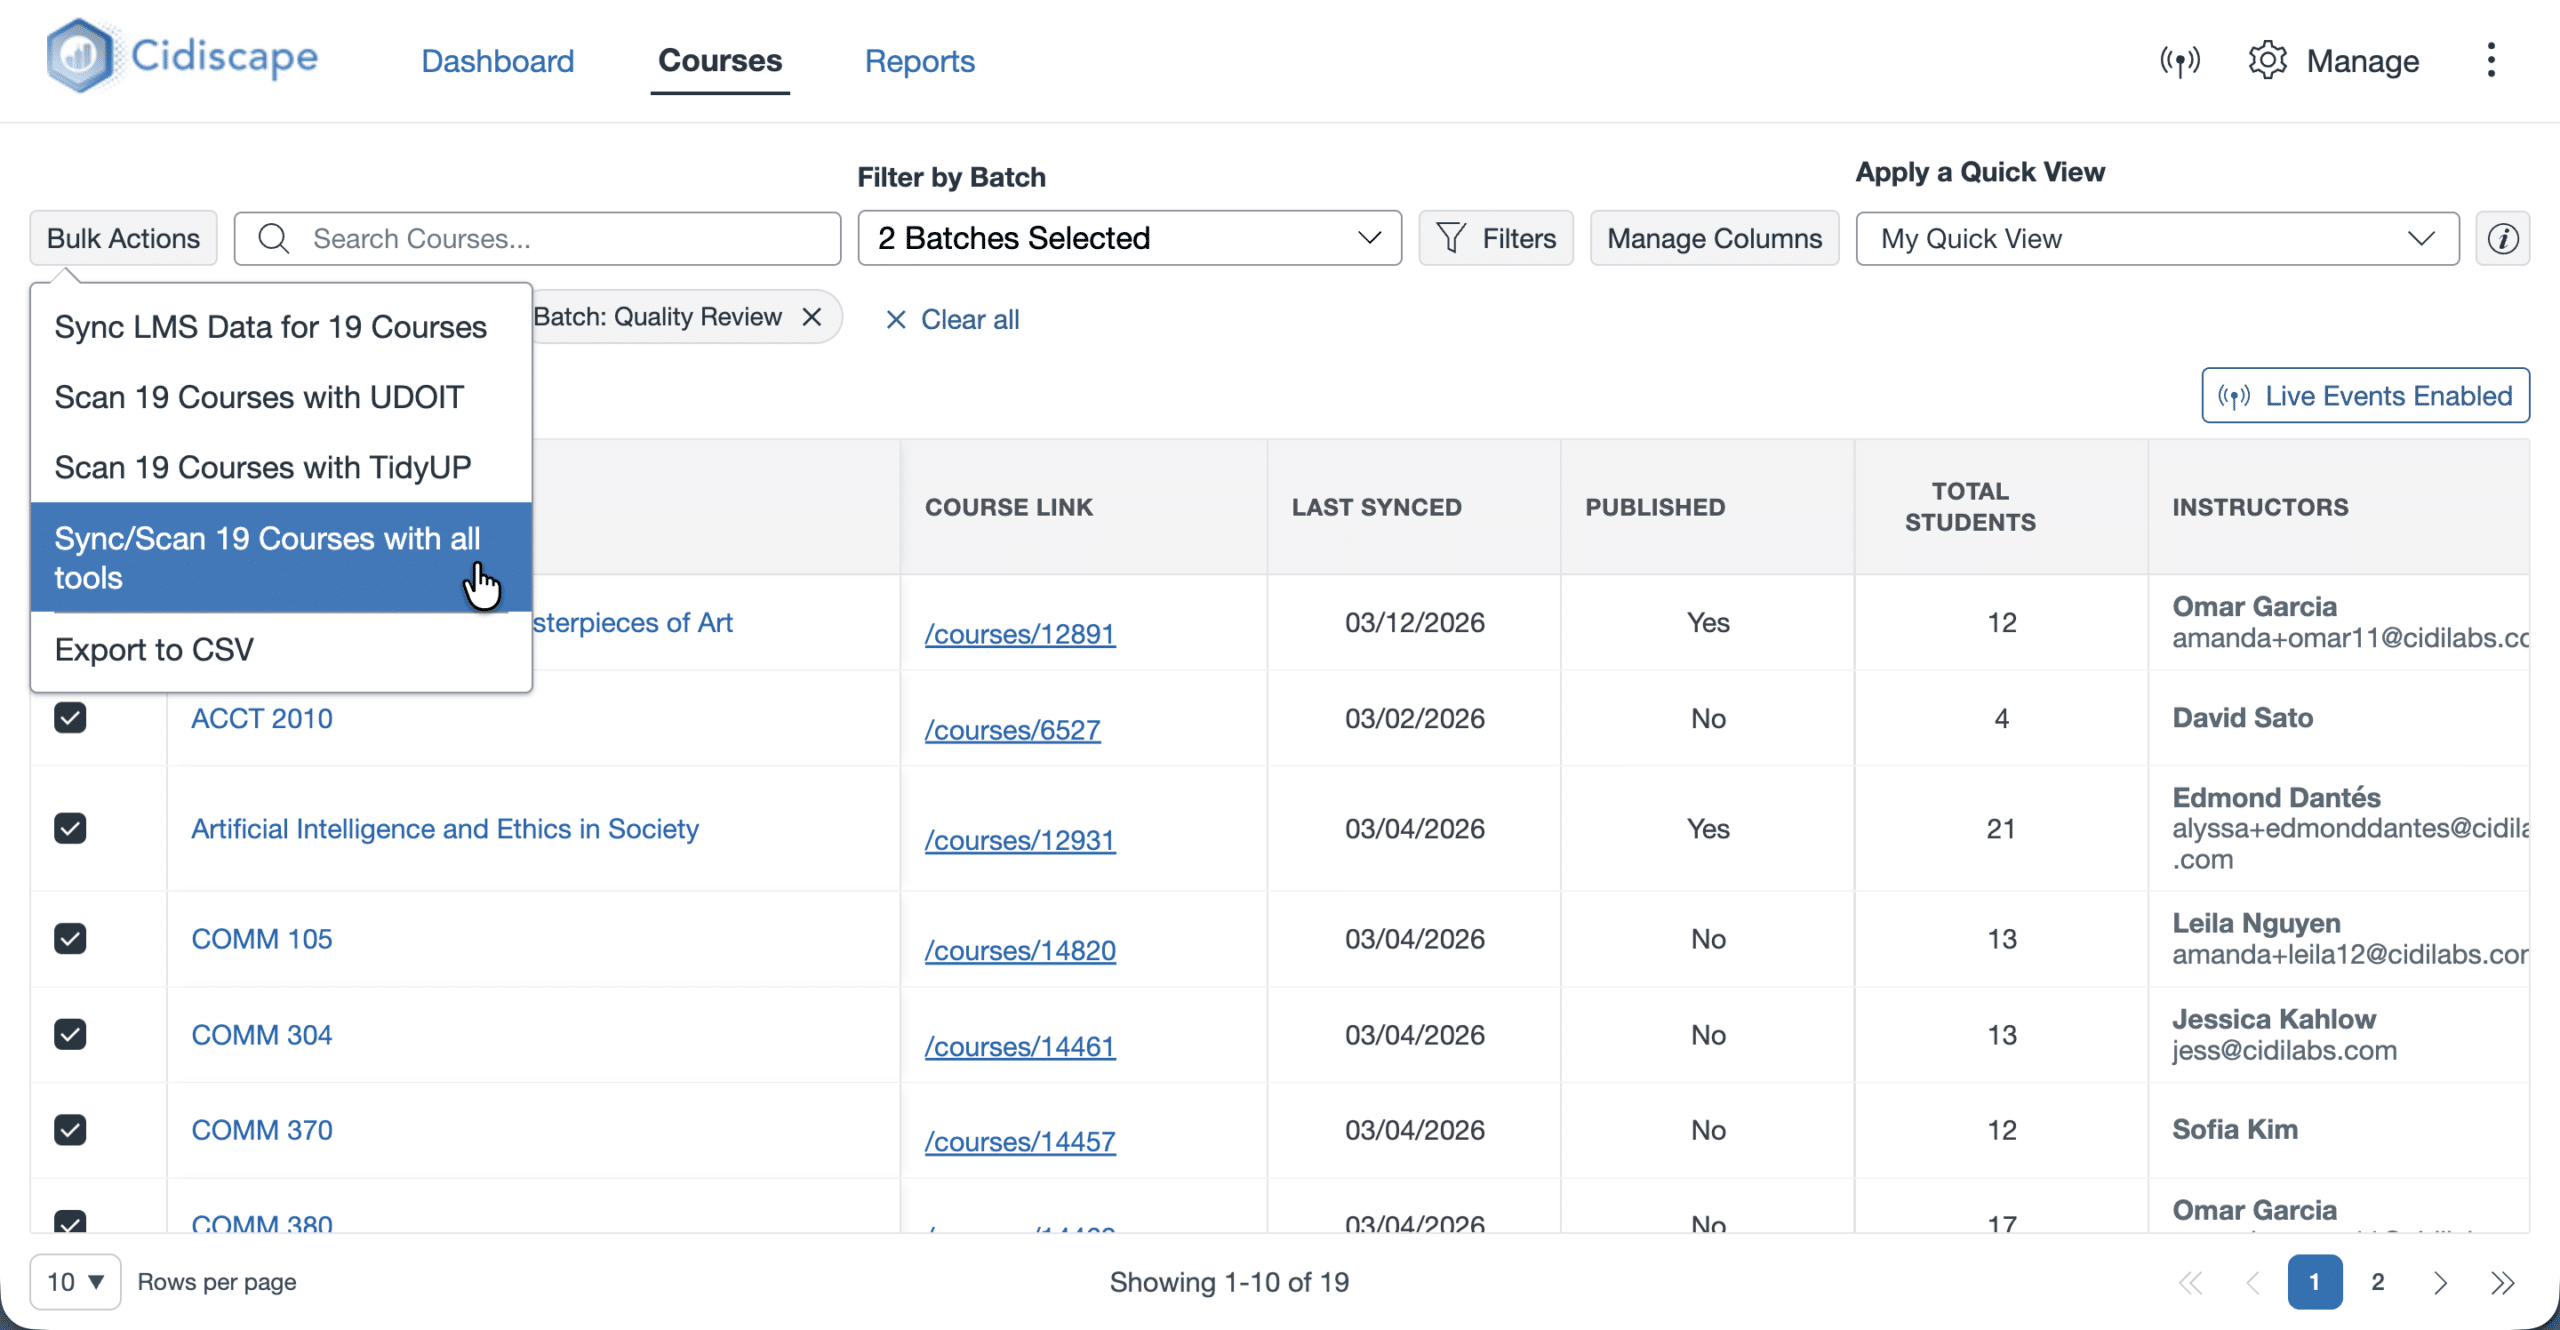Click the live events broadcast icon in header
Screen dimensions: 2560x1330
2179,61
